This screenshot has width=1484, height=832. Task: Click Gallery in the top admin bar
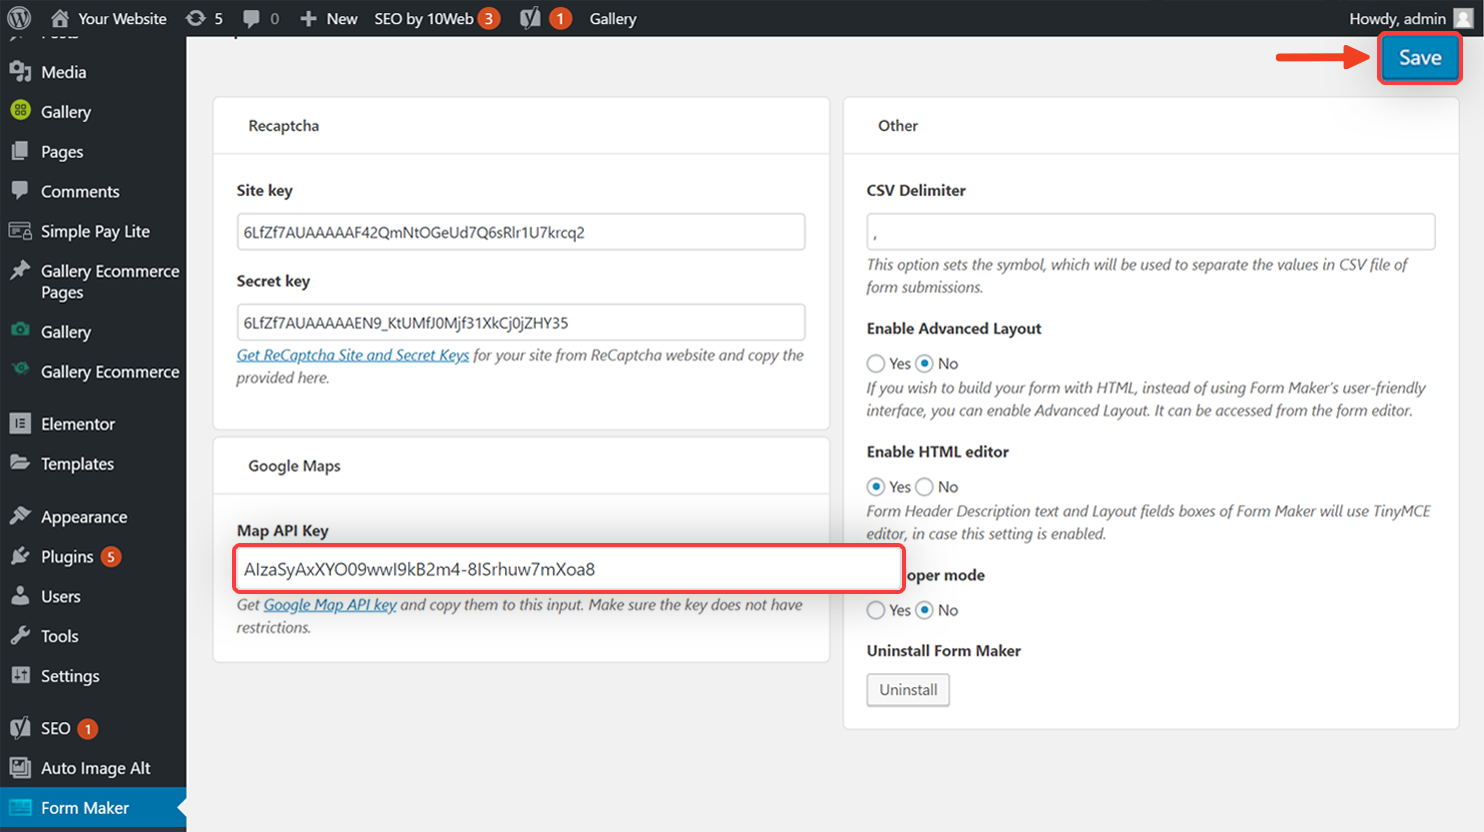(x=613, y=18)
